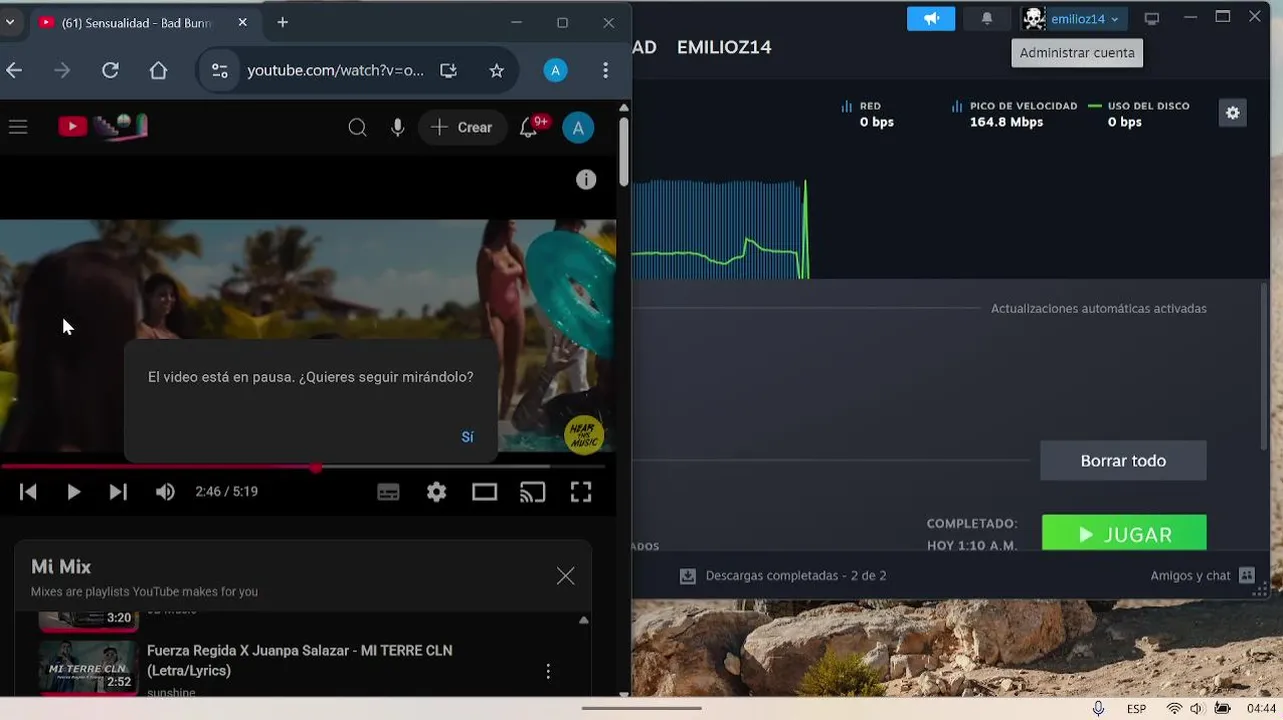Open Chrome home page
Screen dimensions: 1283x720
point(158,70)
